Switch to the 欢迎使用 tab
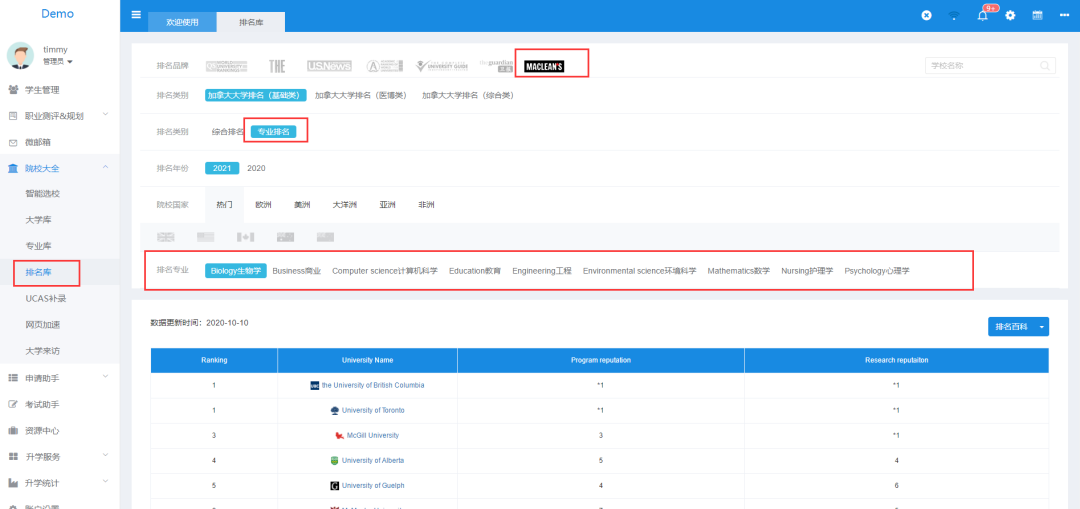This screenshot has width=1080, height=509. [x=181, y=22]
